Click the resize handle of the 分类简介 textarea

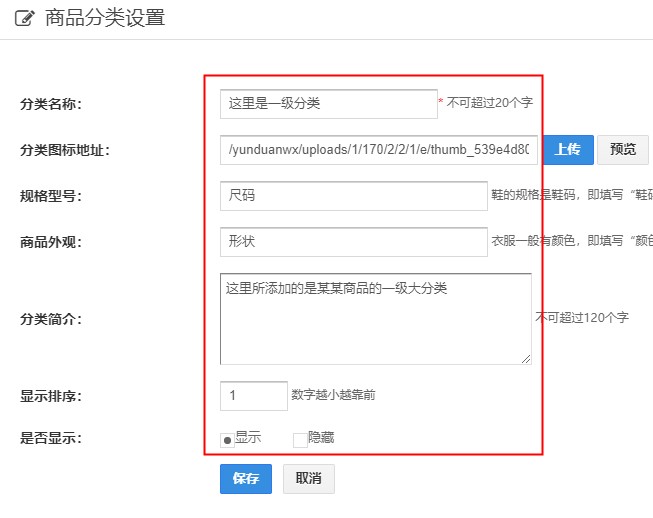[x=526, y=358]
